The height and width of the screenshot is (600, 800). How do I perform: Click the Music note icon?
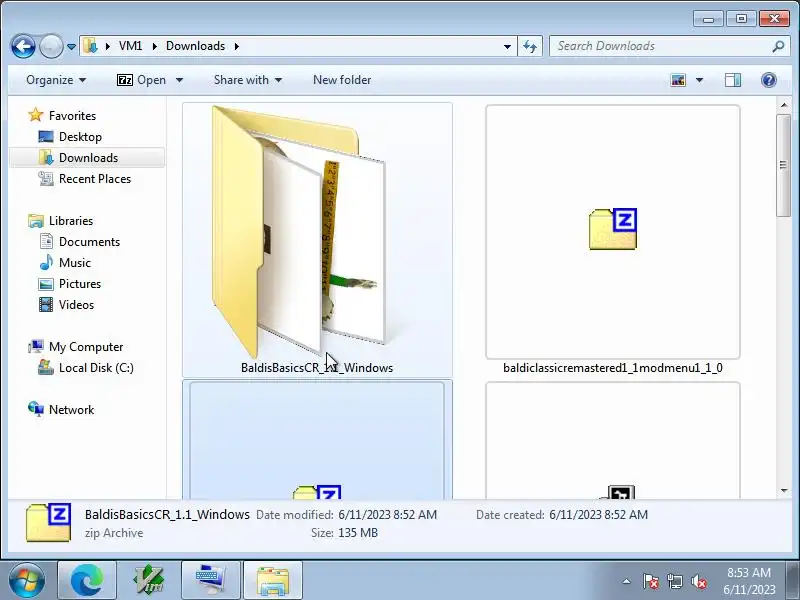pyautogui.click(x=46, y=262)
